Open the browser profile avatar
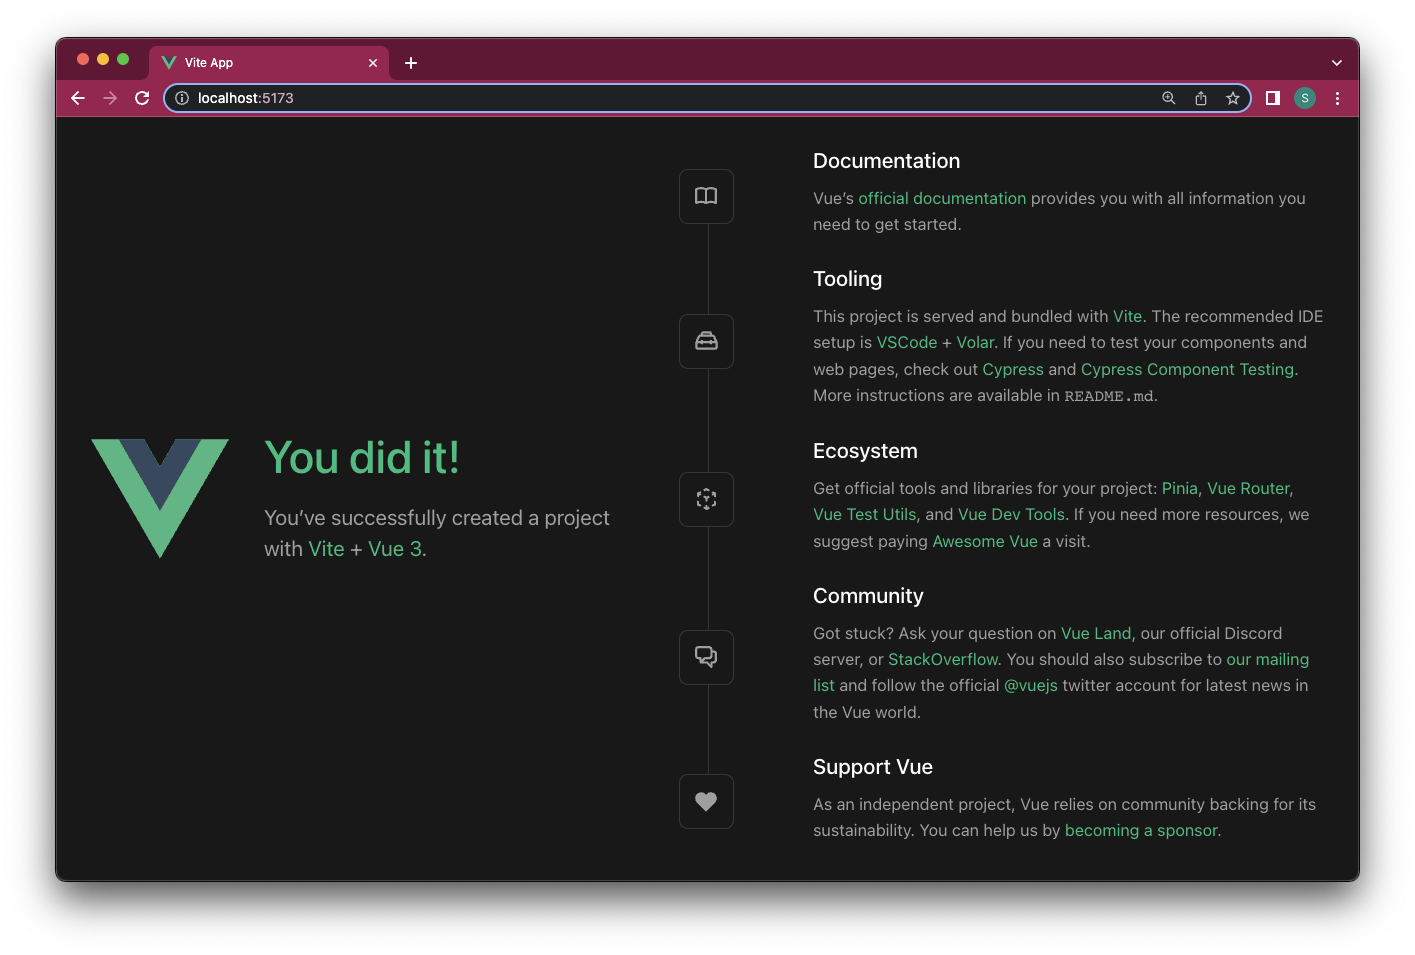Image resolution: width=1415 pixels, height=955 pixels. point(1305,98)
